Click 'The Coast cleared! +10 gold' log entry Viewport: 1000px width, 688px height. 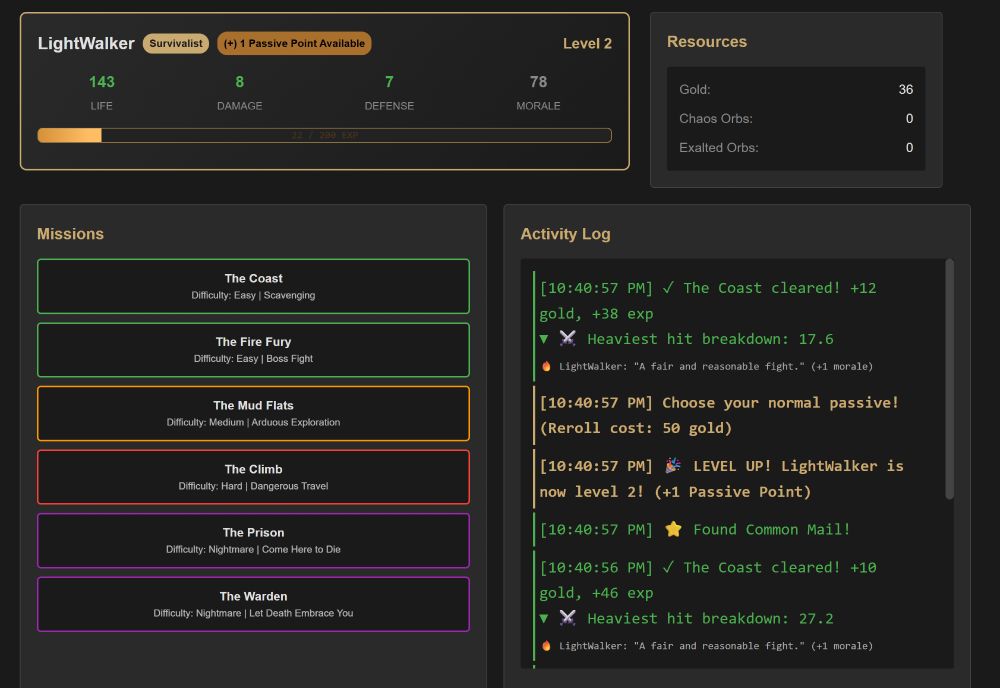[x=739, y=606]
